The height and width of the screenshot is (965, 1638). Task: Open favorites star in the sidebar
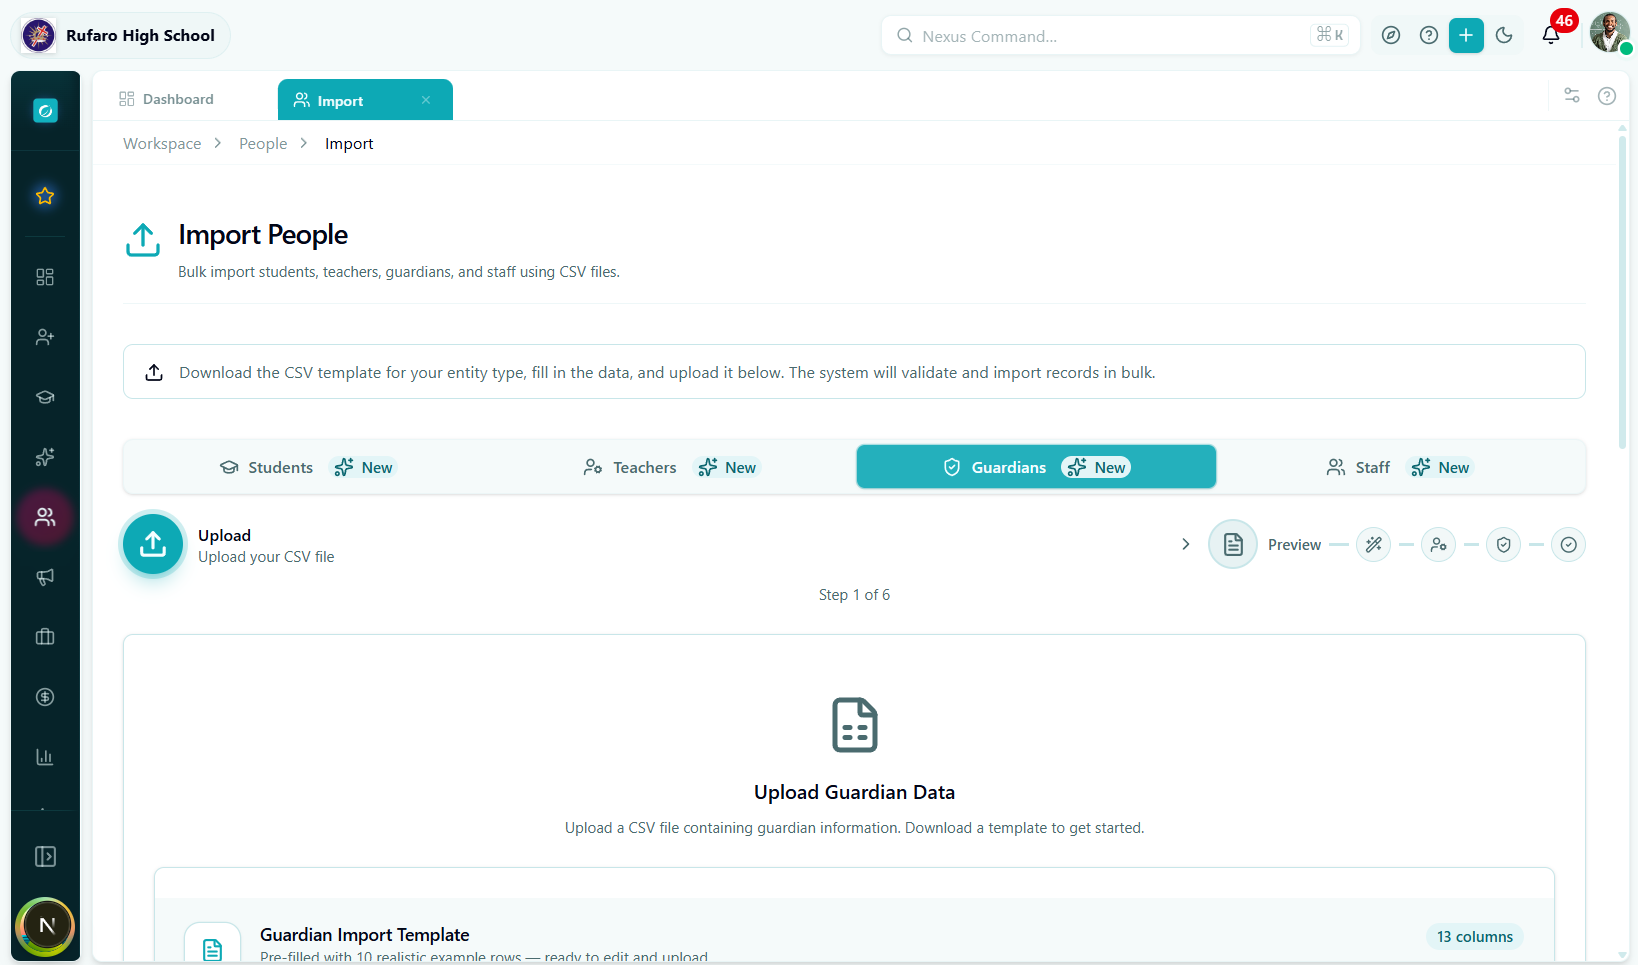[x=45, y=196]
